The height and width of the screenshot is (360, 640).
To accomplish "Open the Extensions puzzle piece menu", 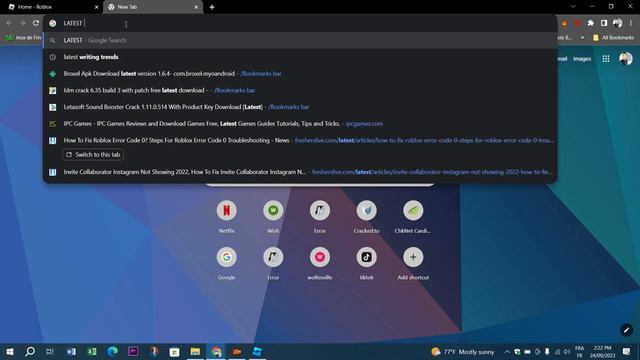I will pos(591,23).
